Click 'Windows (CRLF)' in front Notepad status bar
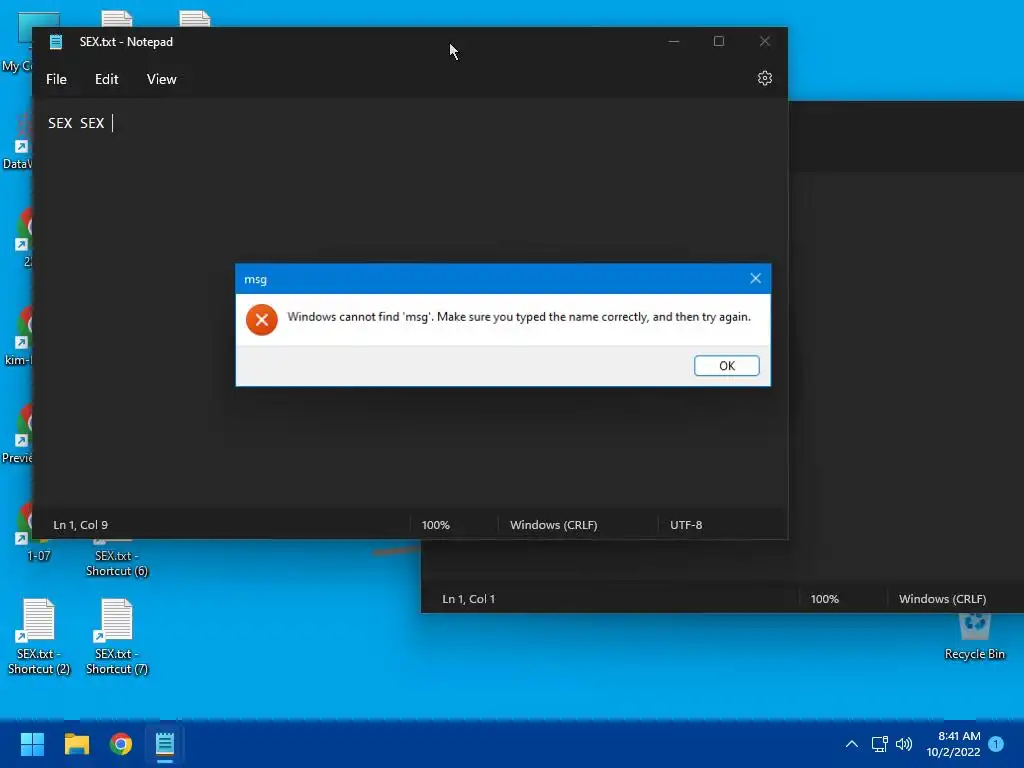 tap(553, 525)
